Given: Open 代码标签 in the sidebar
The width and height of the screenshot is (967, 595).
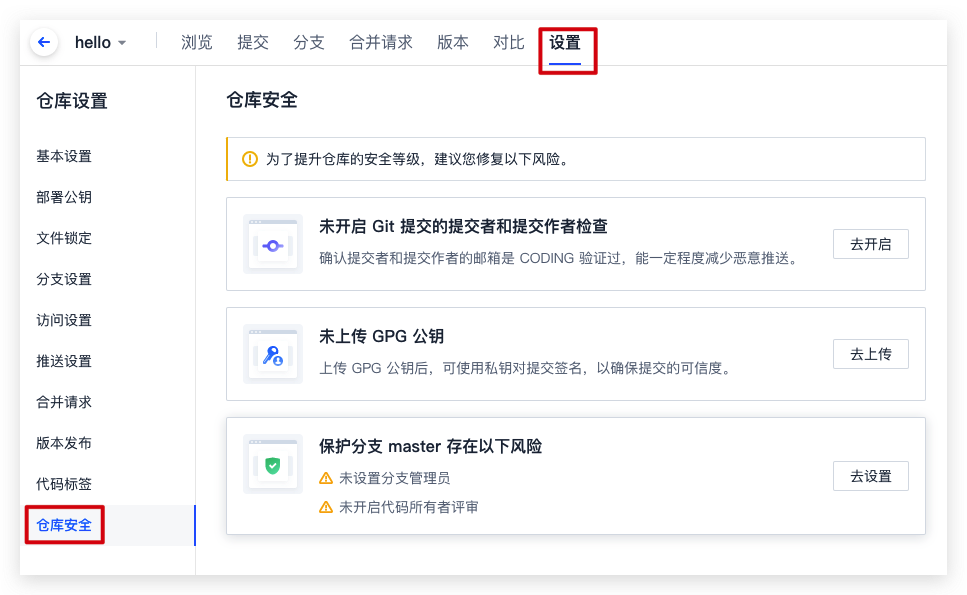Looking at the screenshot, I should tap(64, 484).
